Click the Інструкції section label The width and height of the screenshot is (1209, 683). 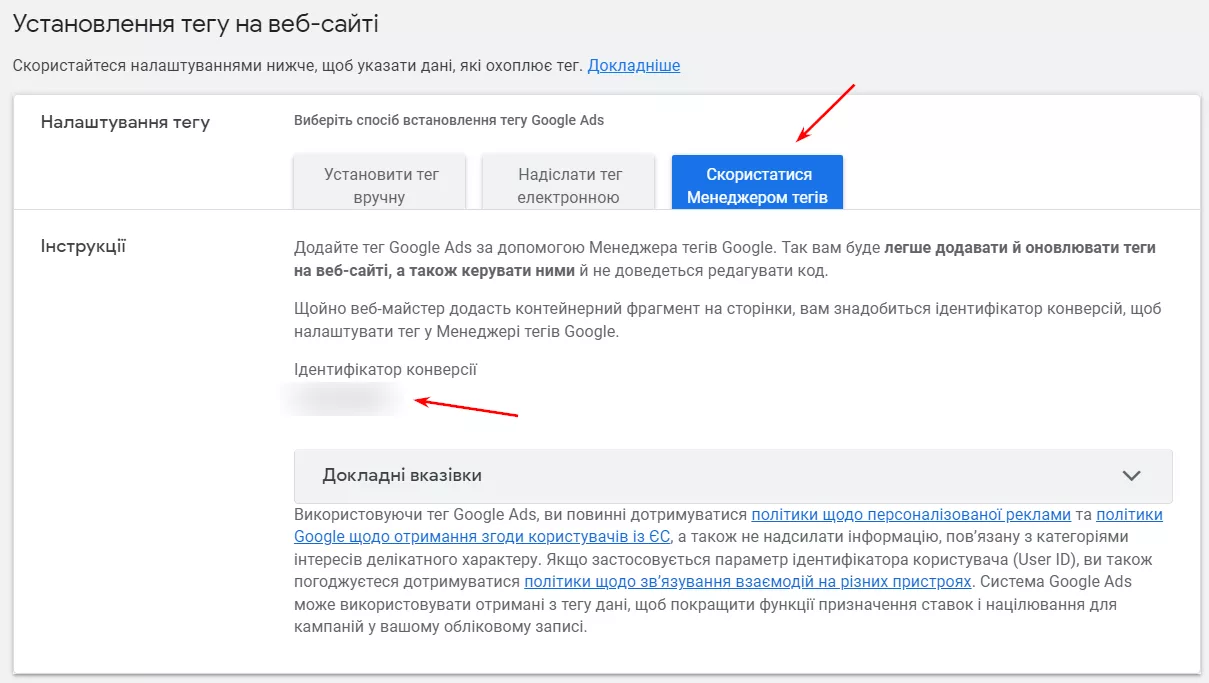(x=83, y=246)
